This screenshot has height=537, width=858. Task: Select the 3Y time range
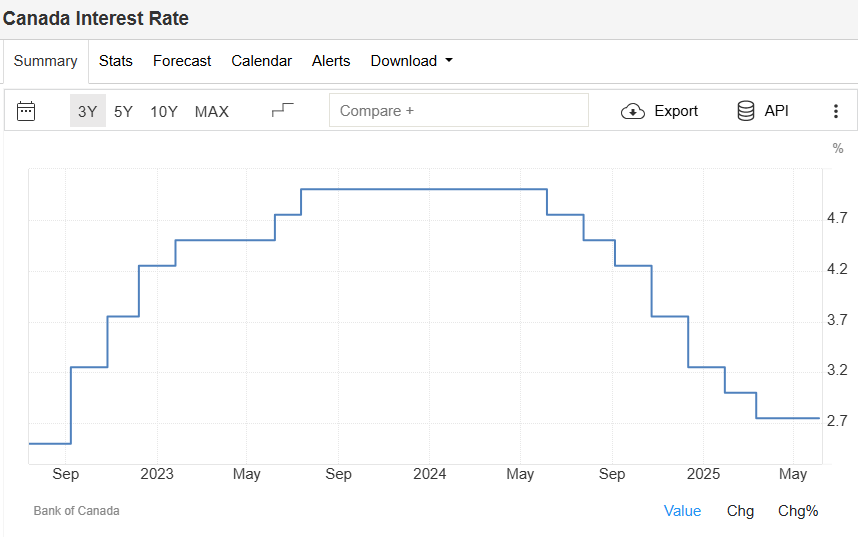(x=88, y=111)
